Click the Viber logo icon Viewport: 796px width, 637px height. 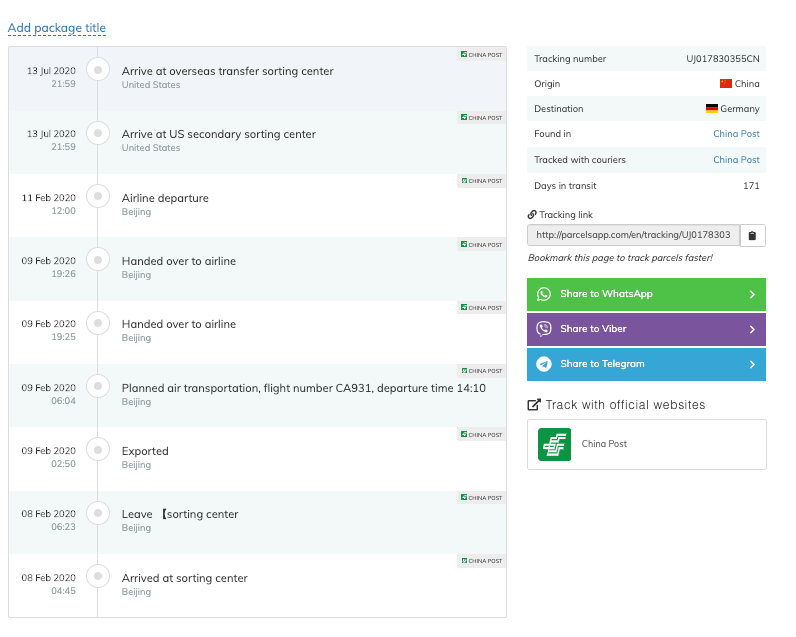click(x=544, y=329)
